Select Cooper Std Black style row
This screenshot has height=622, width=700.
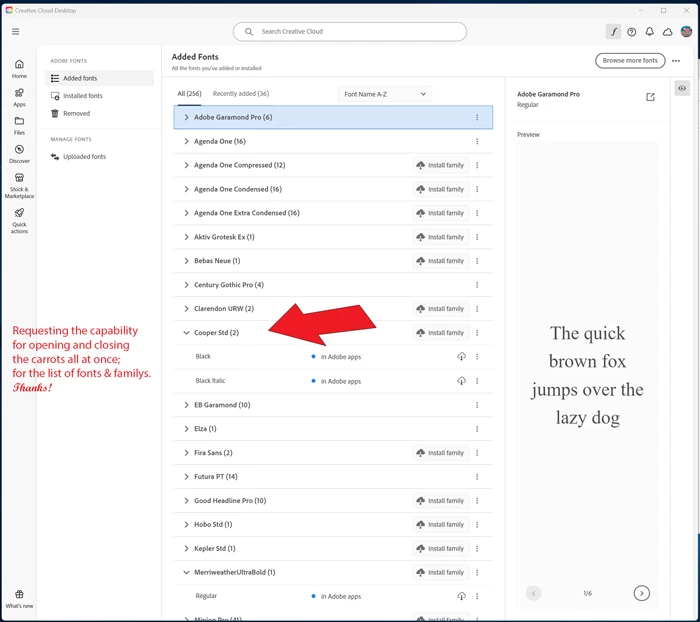click(x=333, y=357)
